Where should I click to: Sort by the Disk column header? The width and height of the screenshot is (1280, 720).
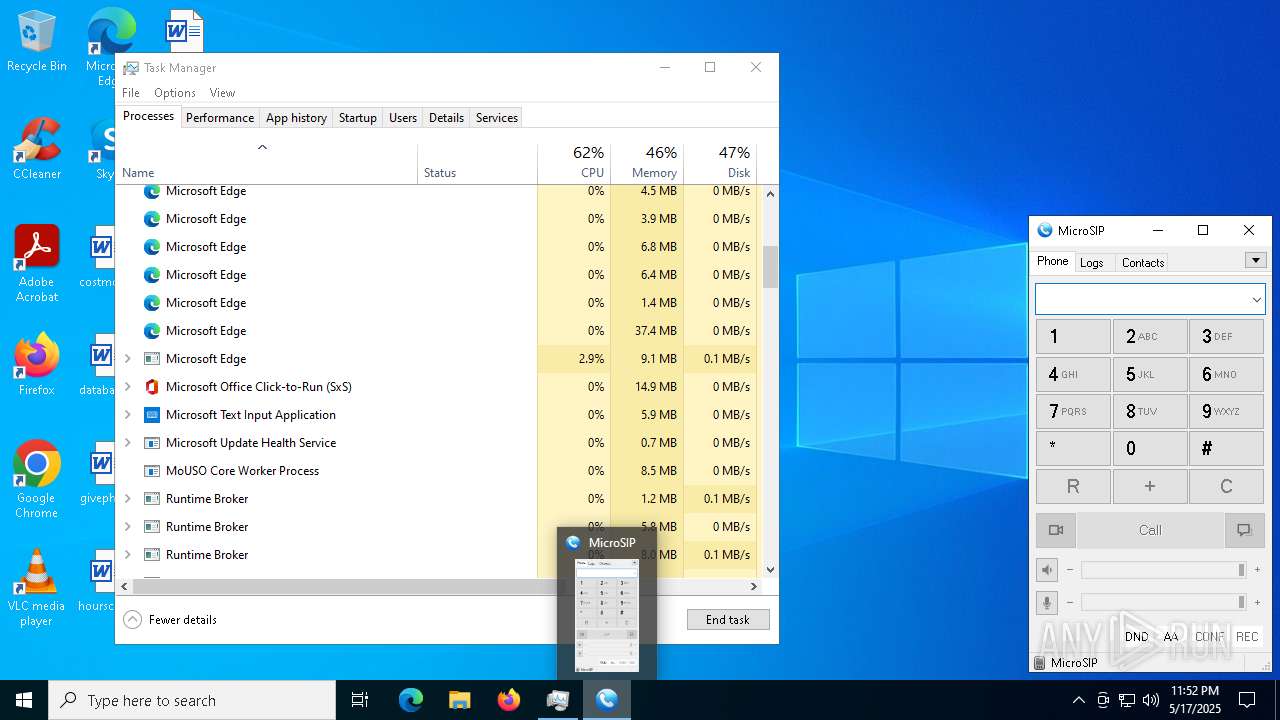[720, 163]
